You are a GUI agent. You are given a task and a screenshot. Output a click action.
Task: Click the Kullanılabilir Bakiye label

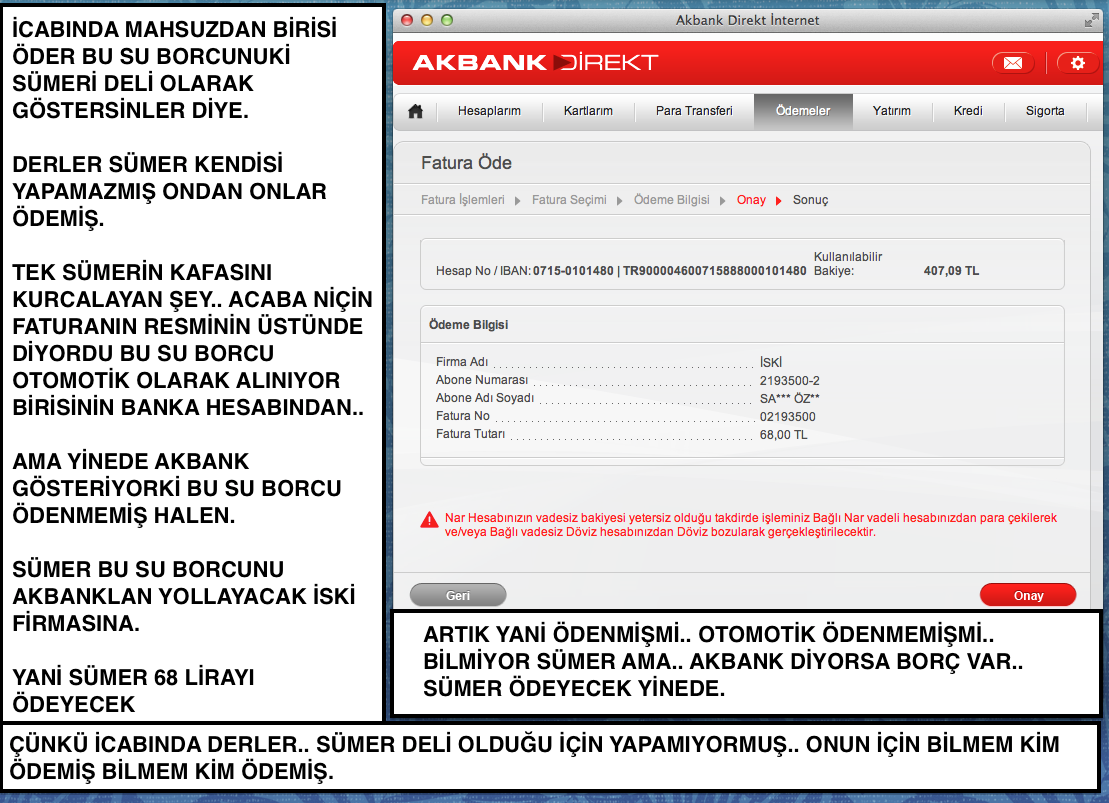[847, 264]
